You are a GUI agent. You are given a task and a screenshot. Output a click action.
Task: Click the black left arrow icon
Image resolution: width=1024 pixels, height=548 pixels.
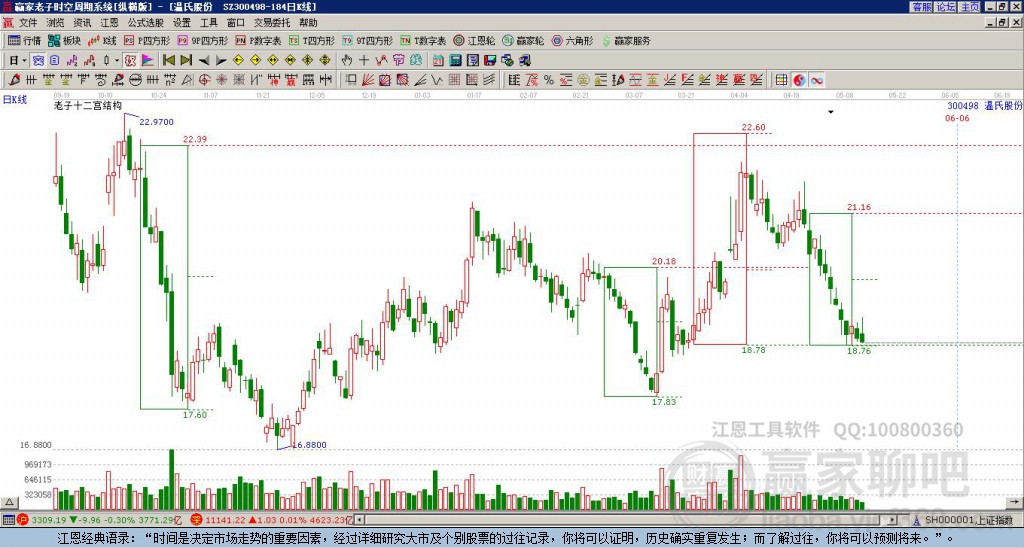204,61
